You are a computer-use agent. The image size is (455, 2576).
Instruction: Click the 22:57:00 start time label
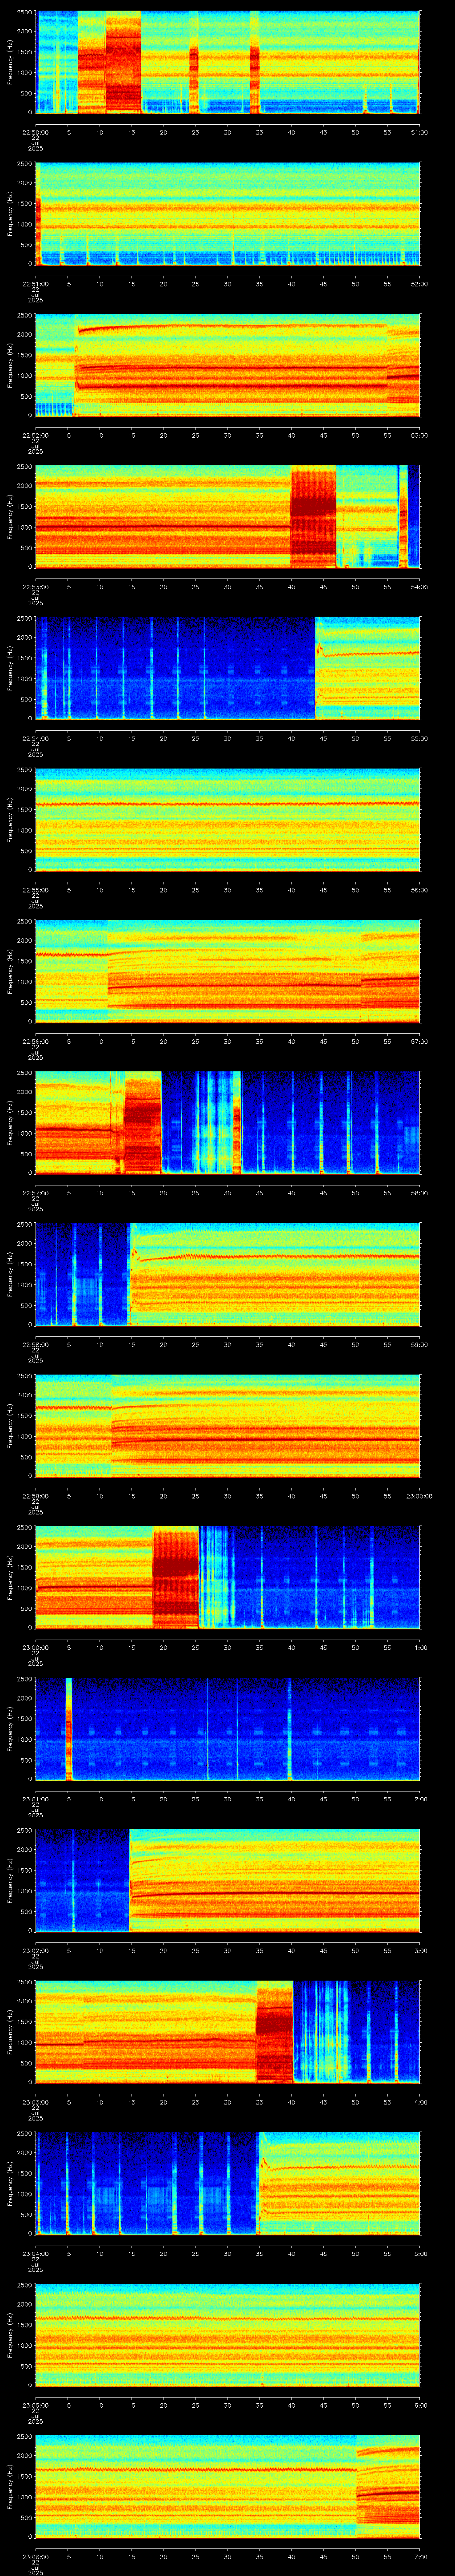35,1192
